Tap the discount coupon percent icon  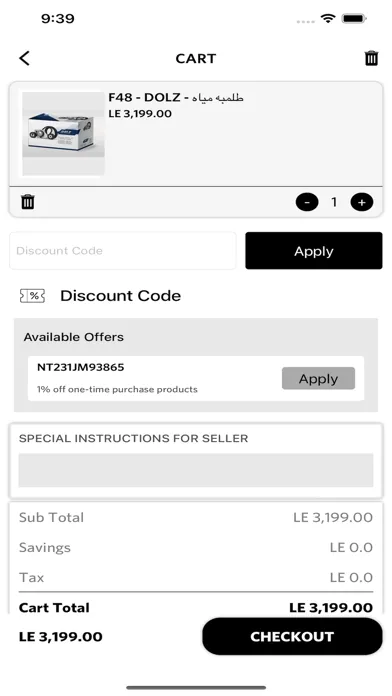click(32, 296)
